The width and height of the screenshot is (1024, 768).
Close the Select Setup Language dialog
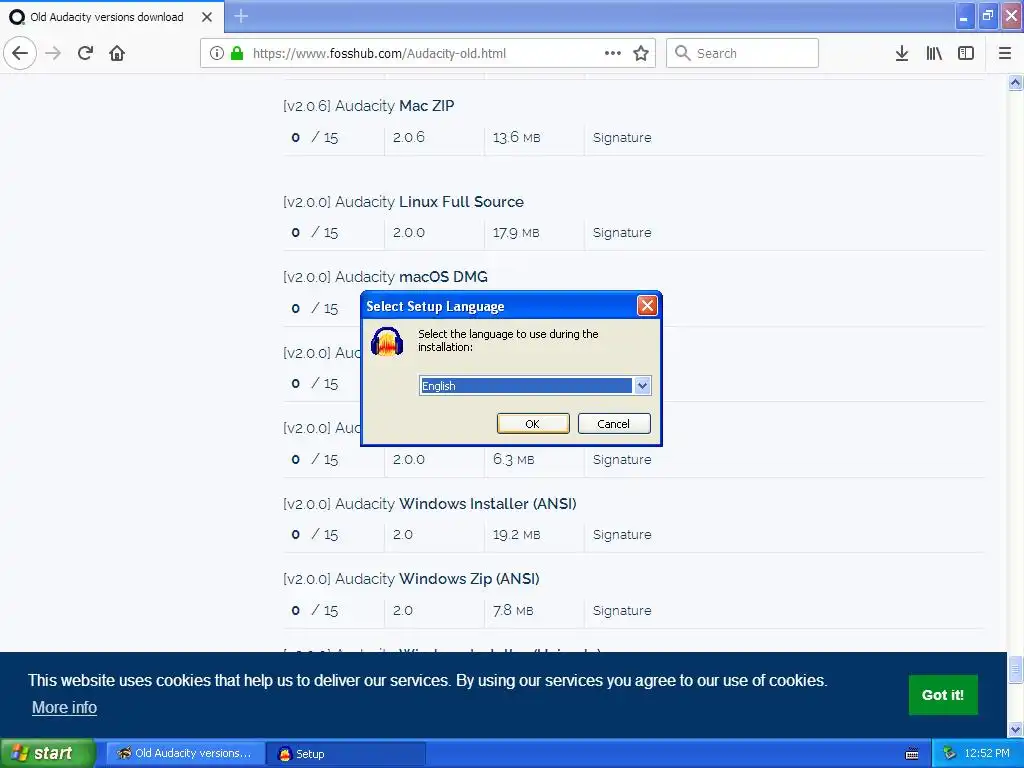[x=647, y=306]
